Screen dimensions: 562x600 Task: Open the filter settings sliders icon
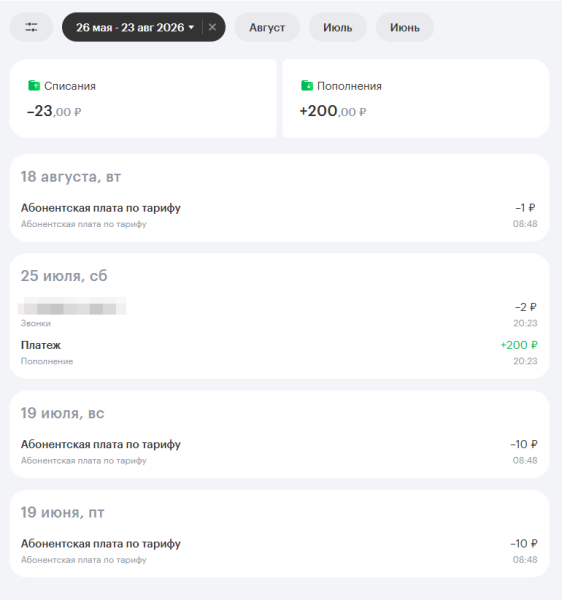click(x=31, y=27)
